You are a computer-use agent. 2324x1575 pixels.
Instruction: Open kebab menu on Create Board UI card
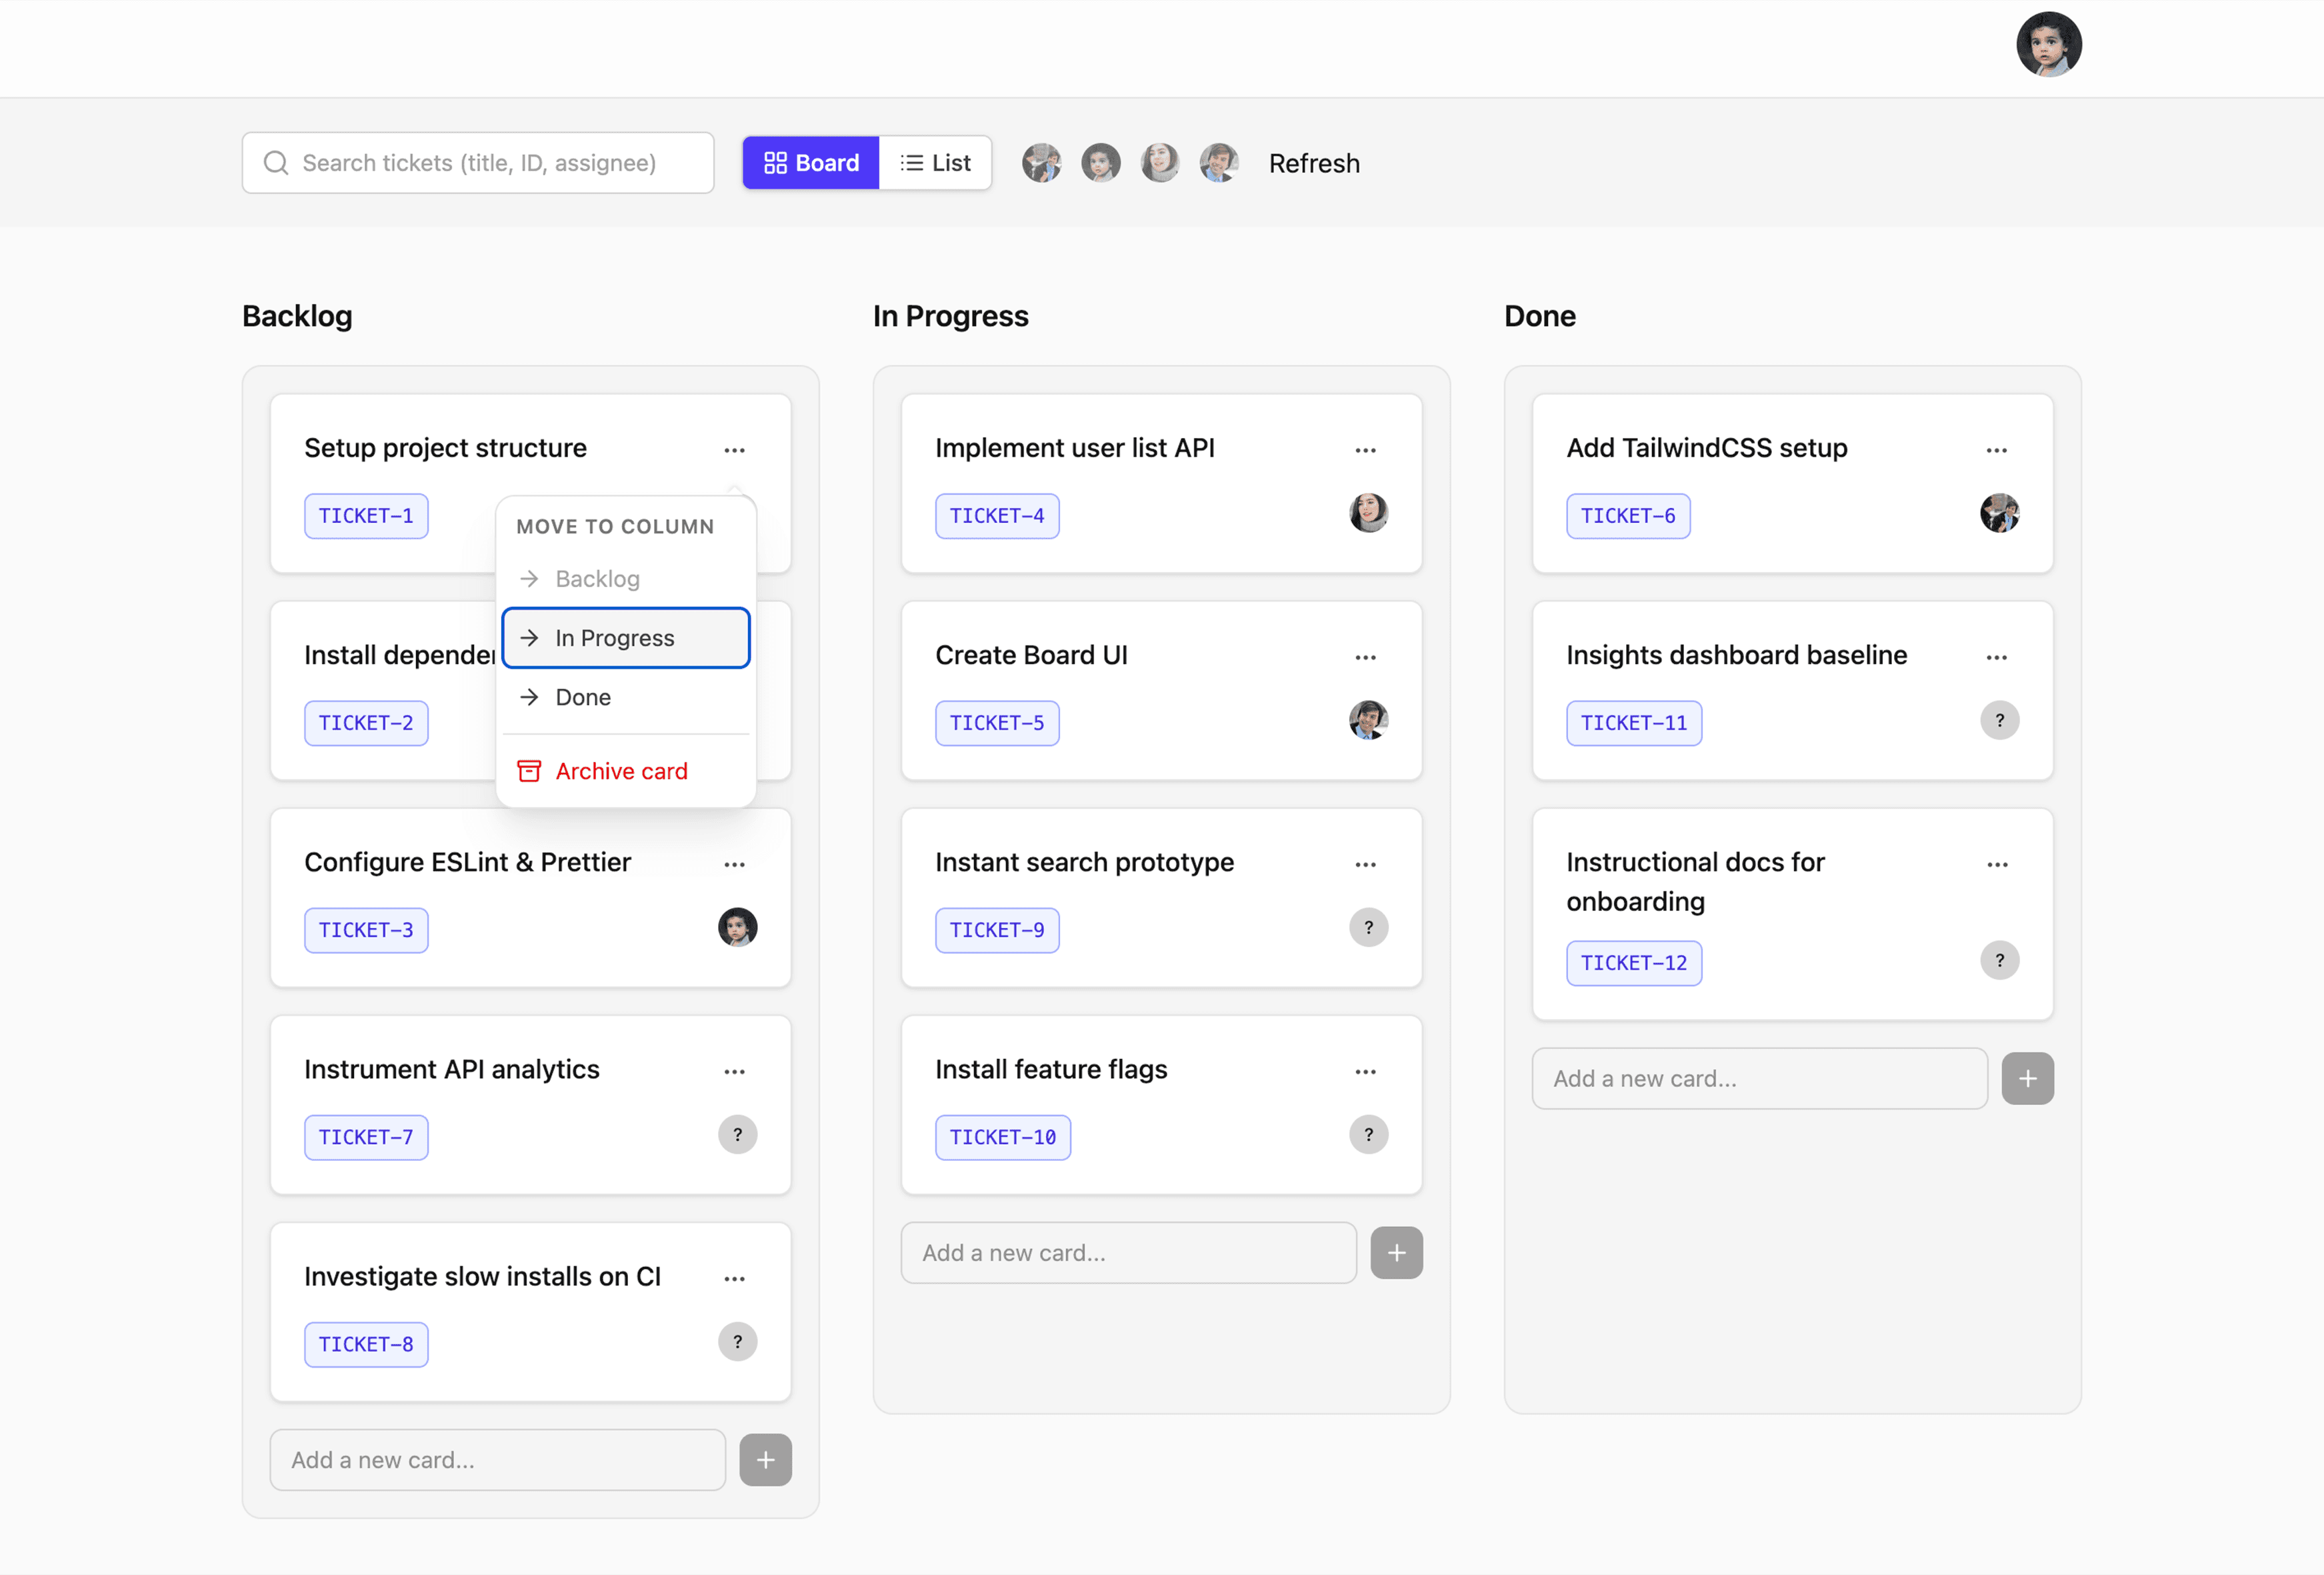click(x=1366, y=656)
